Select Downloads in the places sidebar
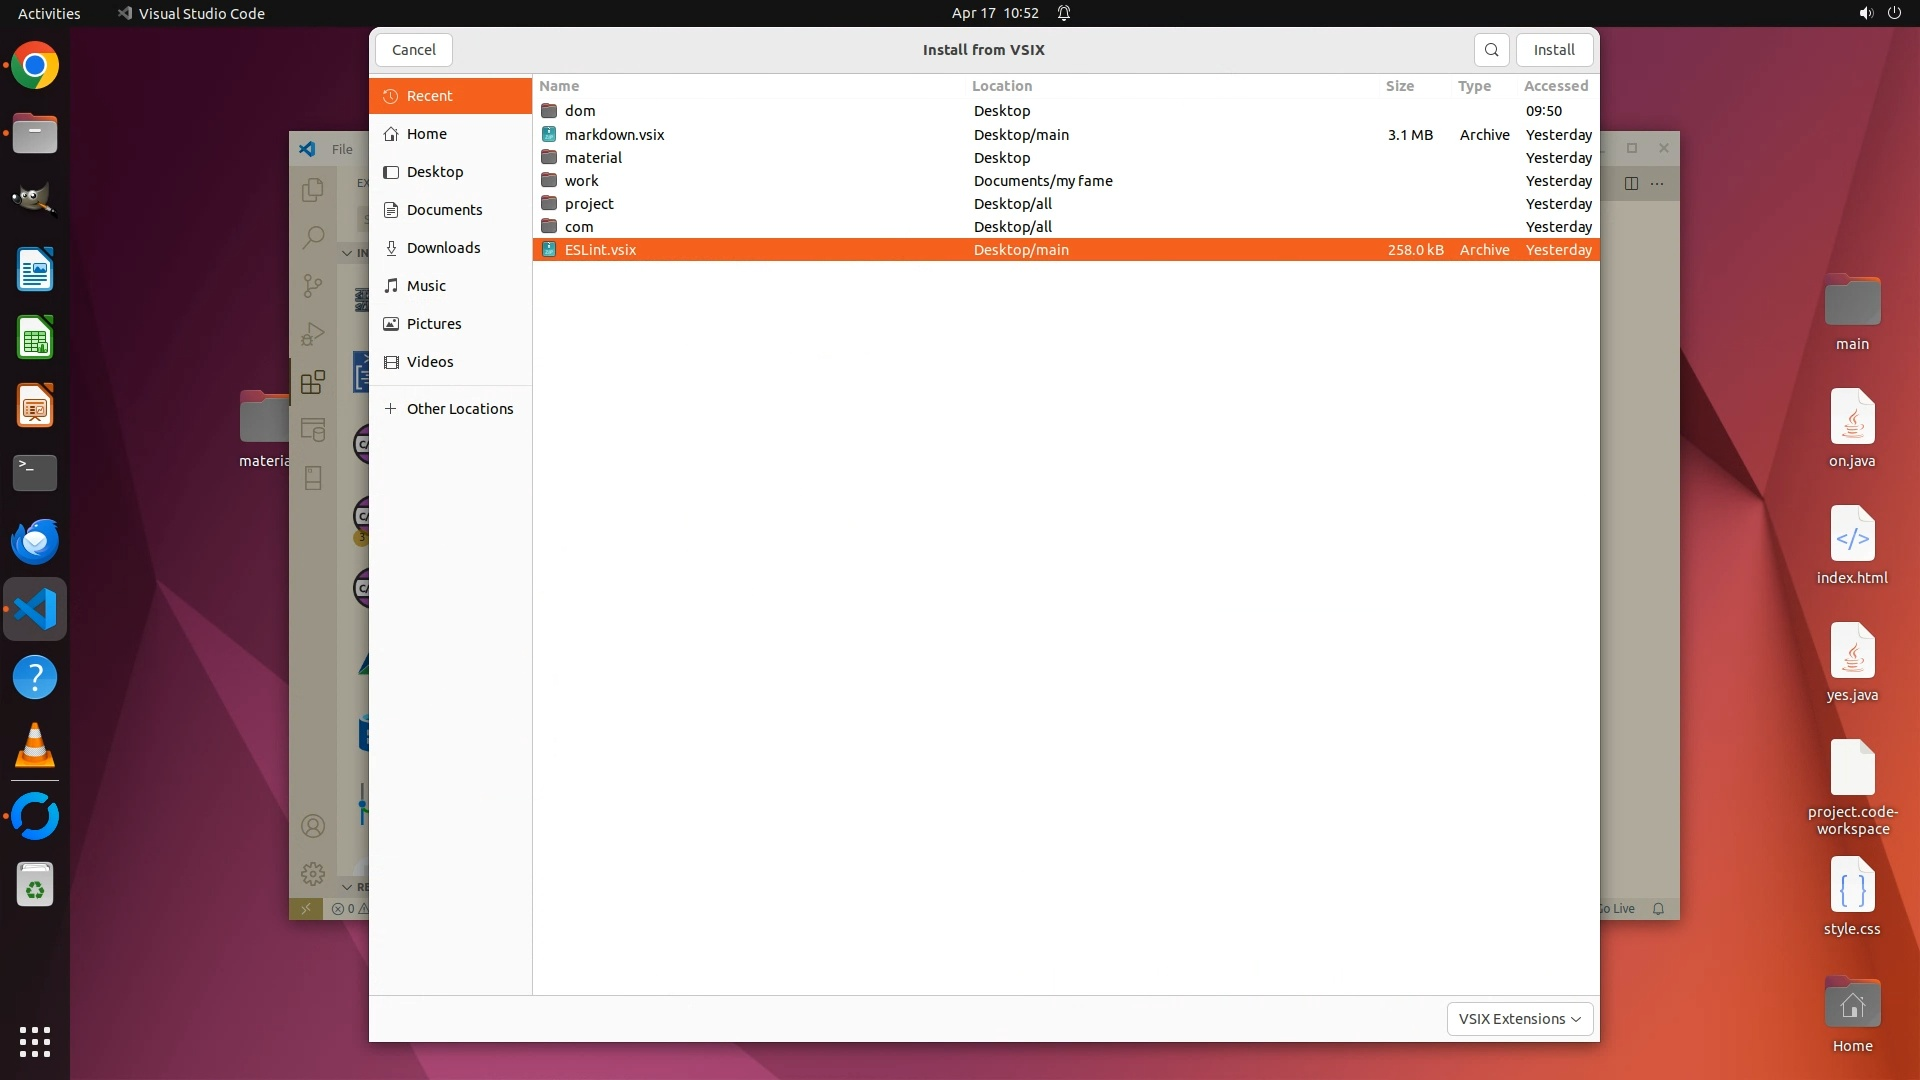 point(443,248)
